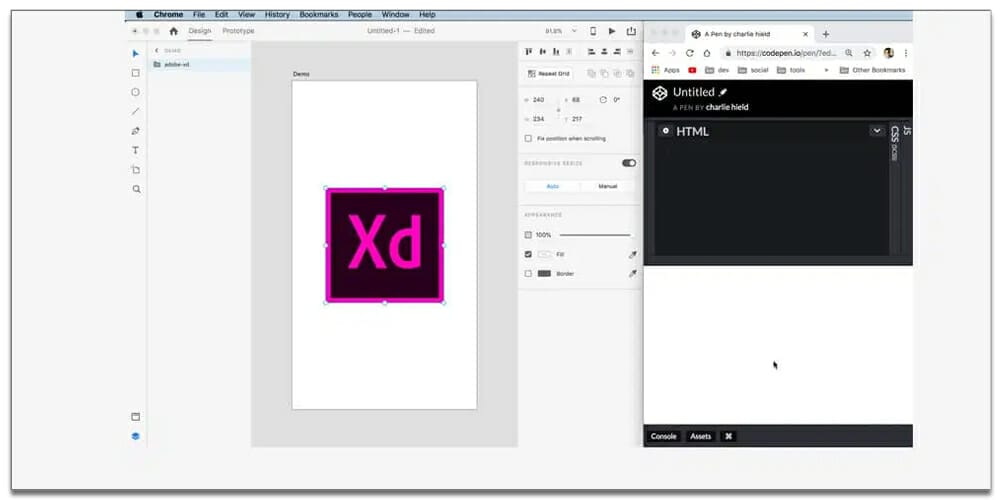Select the Zoom magnifier tool in XD

click(x=136, y=189)
